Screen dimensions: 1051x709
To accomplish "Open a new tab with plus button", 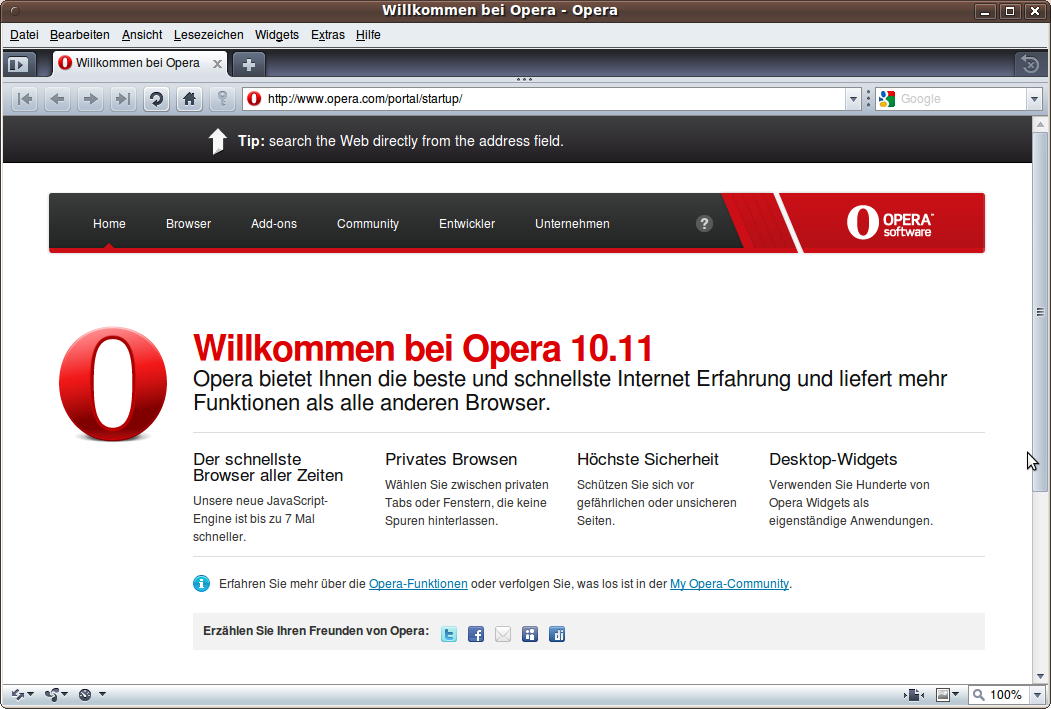I will click(x=249, y=64).
